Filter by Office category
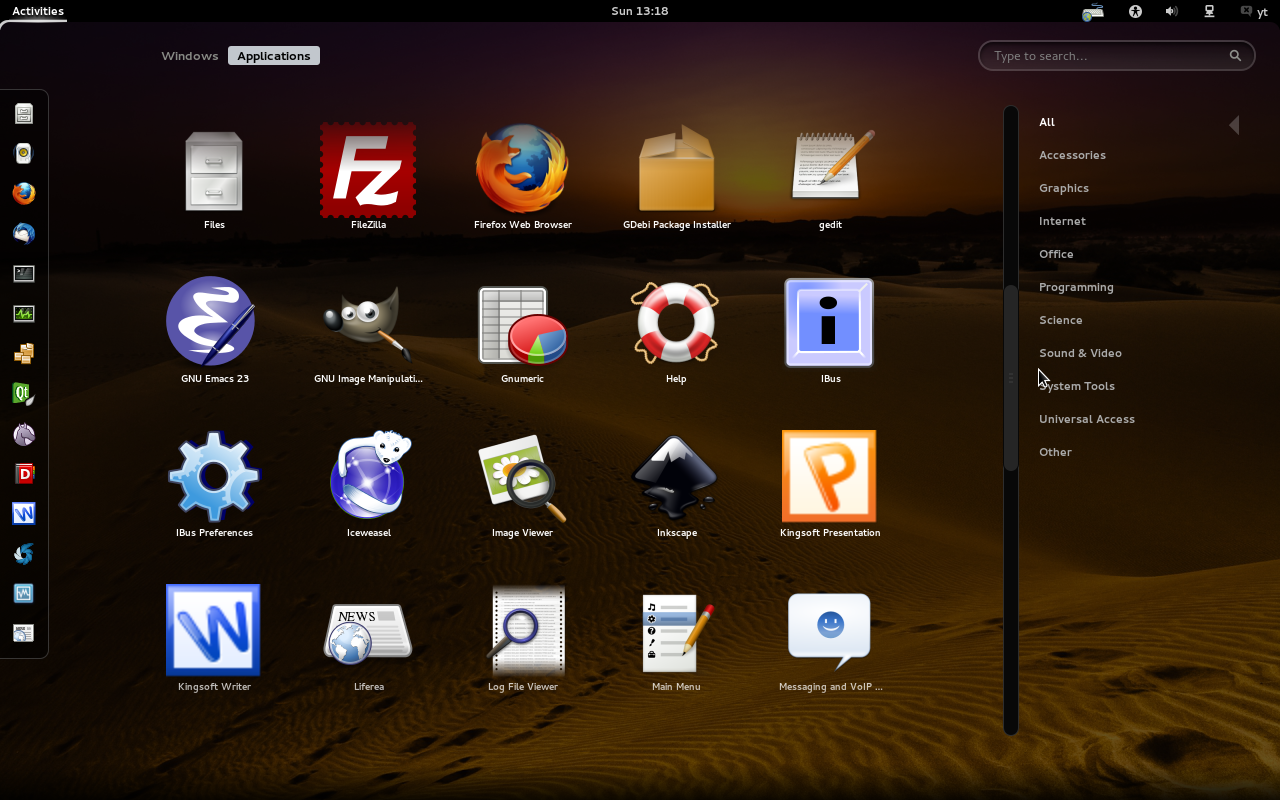The width and height of the screenshot is (1280, 800). 1056,254
